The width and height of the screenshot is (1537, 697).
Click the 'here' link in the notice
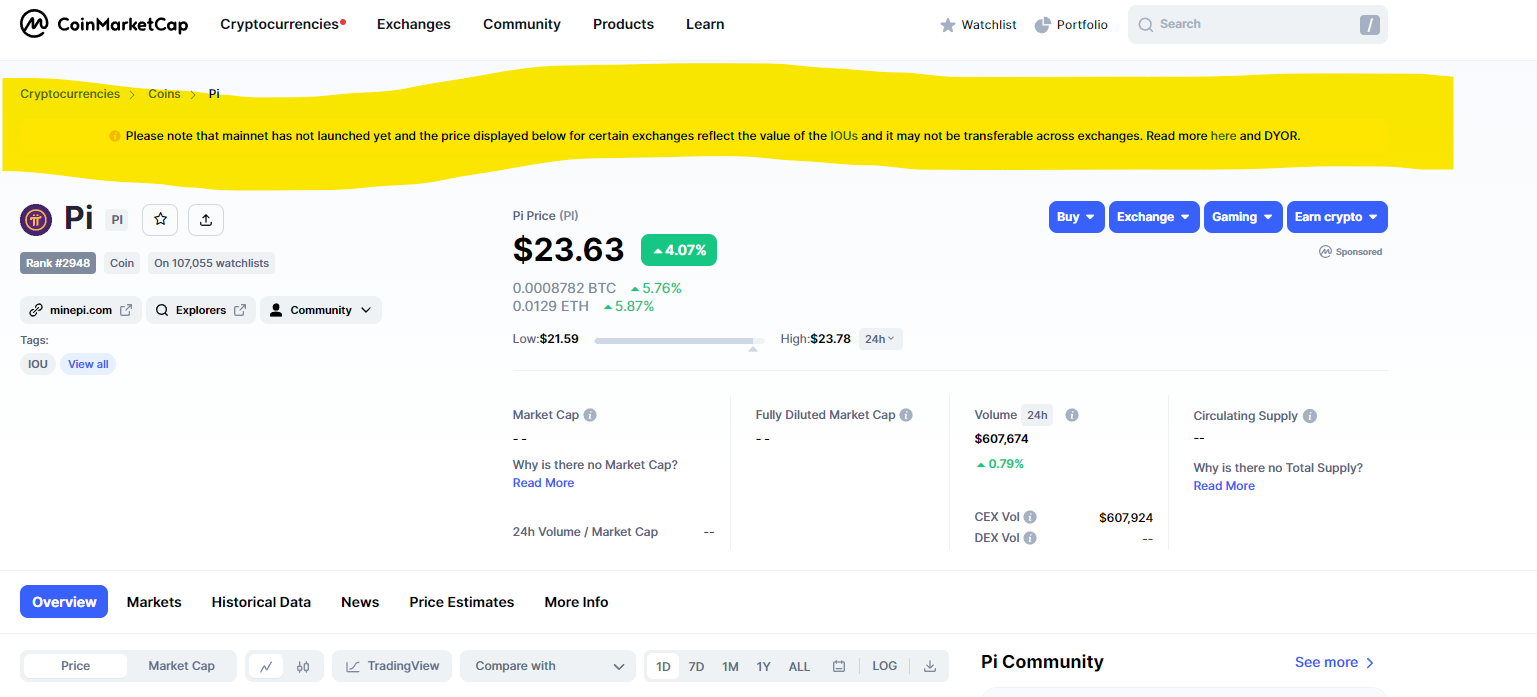tap(1223, 136)
